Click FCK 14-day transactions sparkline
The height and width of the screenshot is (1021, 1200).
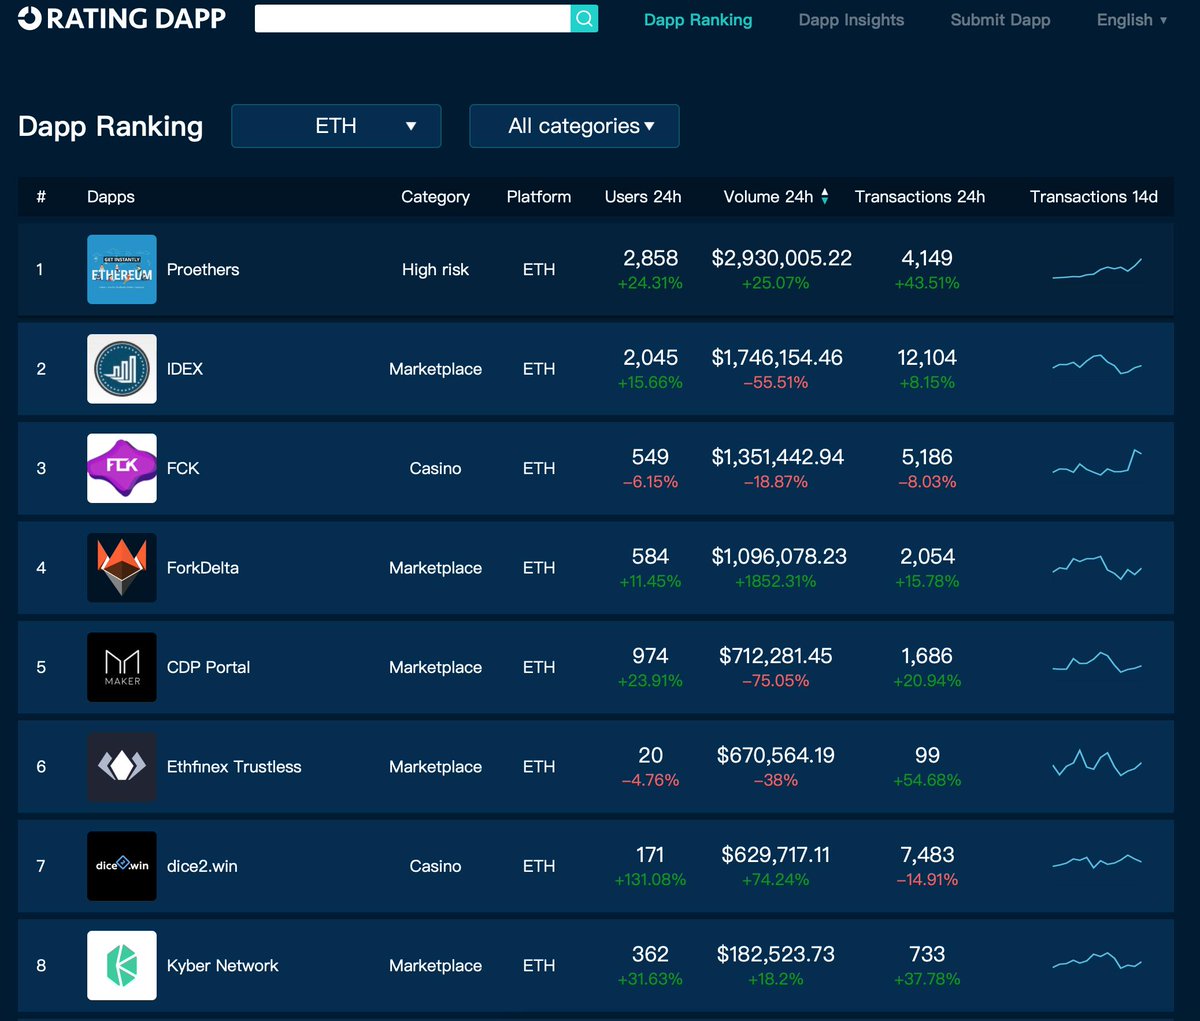click(1097, 462)
